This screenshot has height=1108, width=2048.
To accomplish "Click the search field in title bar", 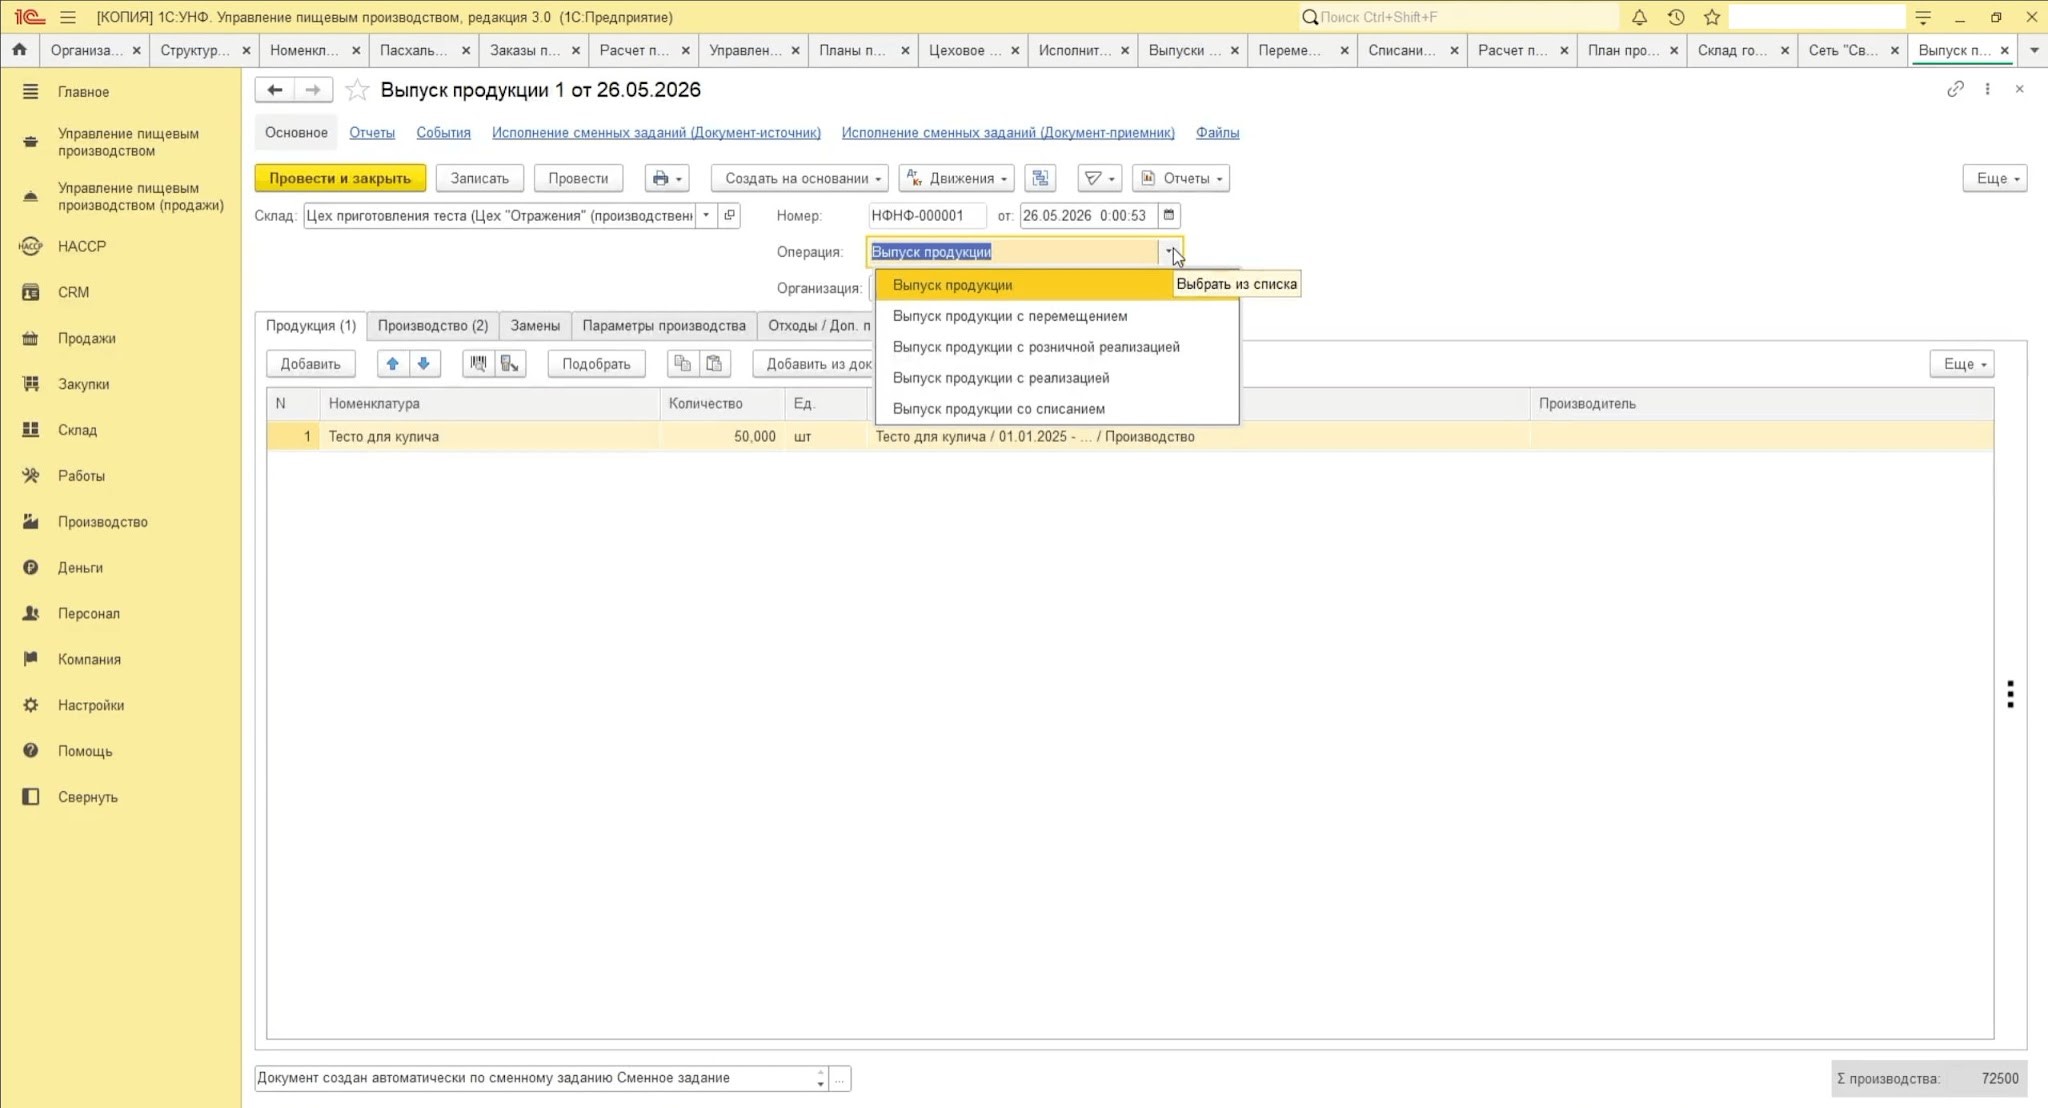I will click(x=1458, y=17).
